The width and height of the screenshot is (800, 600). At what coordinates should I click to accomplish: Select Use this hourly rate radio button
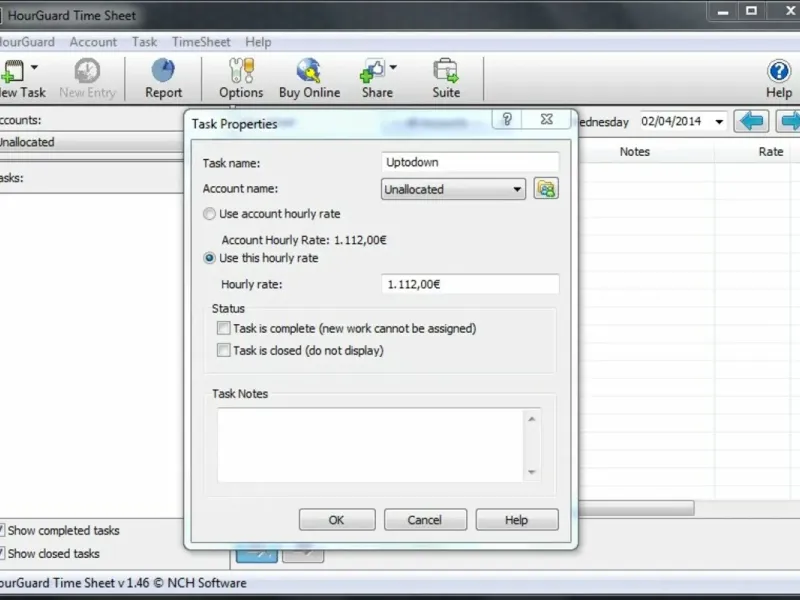[209, 258]
